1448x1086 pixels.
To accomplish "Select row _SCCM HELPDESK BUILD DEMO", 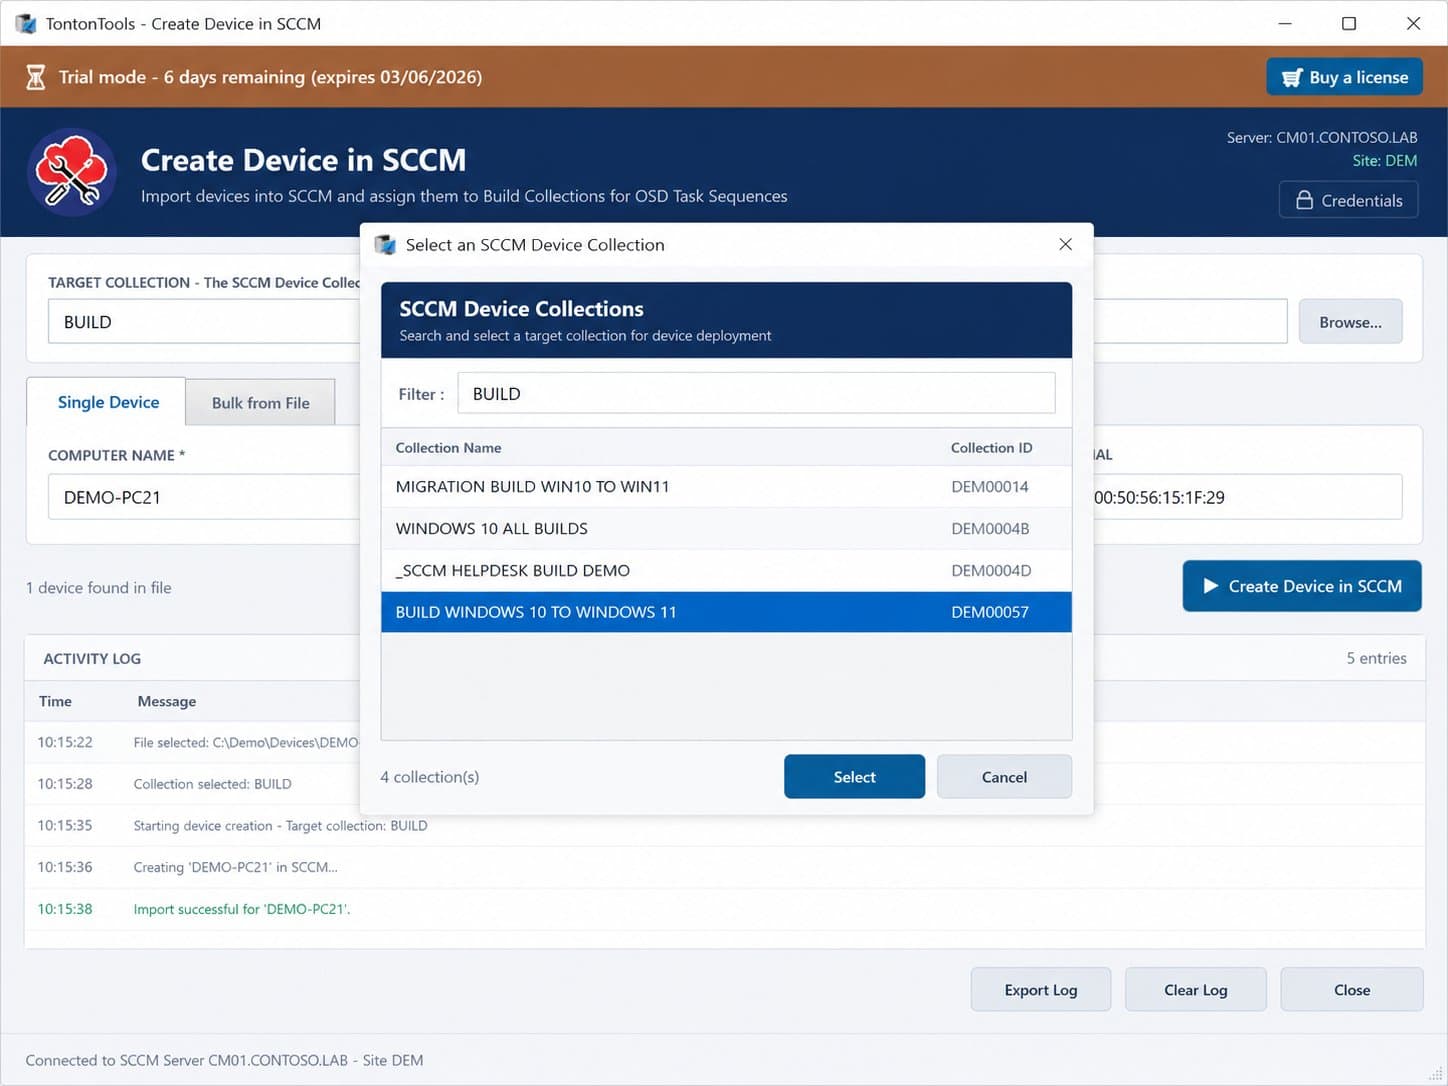I will (726, 570).
